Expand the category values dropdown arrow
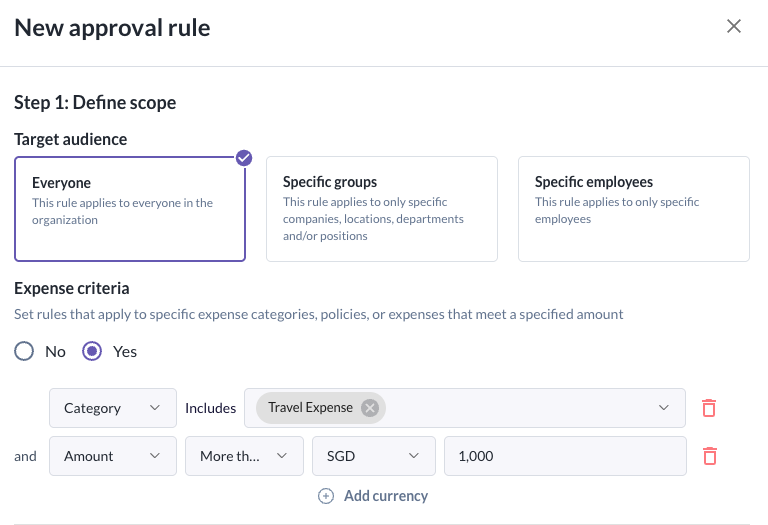The width and height of the screenshot is (768, 525). tap(665, 408)
